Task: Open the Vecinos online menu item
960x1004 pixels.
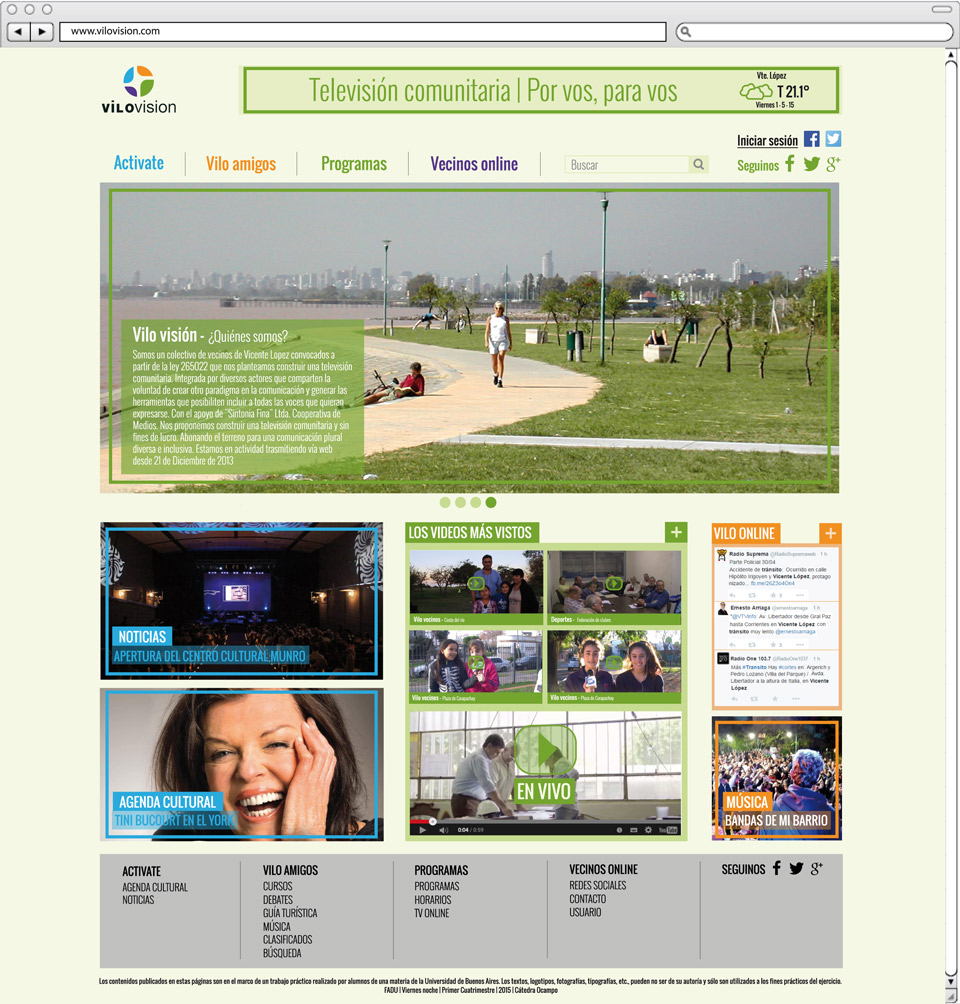Action: coord(474,164)
